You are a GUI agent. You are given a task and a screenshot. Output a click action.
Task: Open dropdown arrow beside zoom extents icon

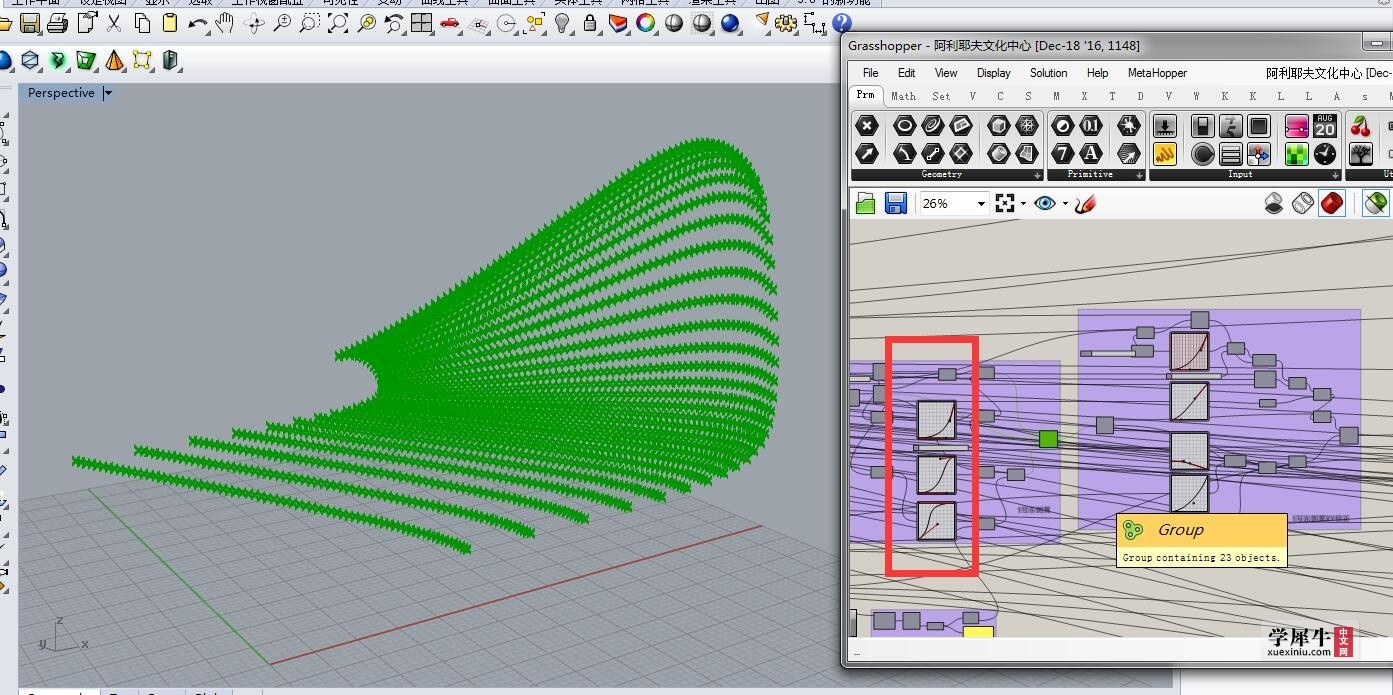1022,204
